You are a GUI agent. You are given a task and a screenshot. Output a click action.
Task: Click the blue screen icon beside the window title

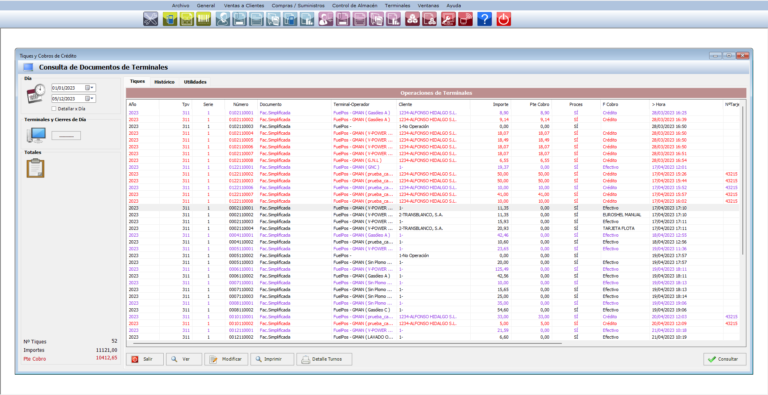[28, 67]
